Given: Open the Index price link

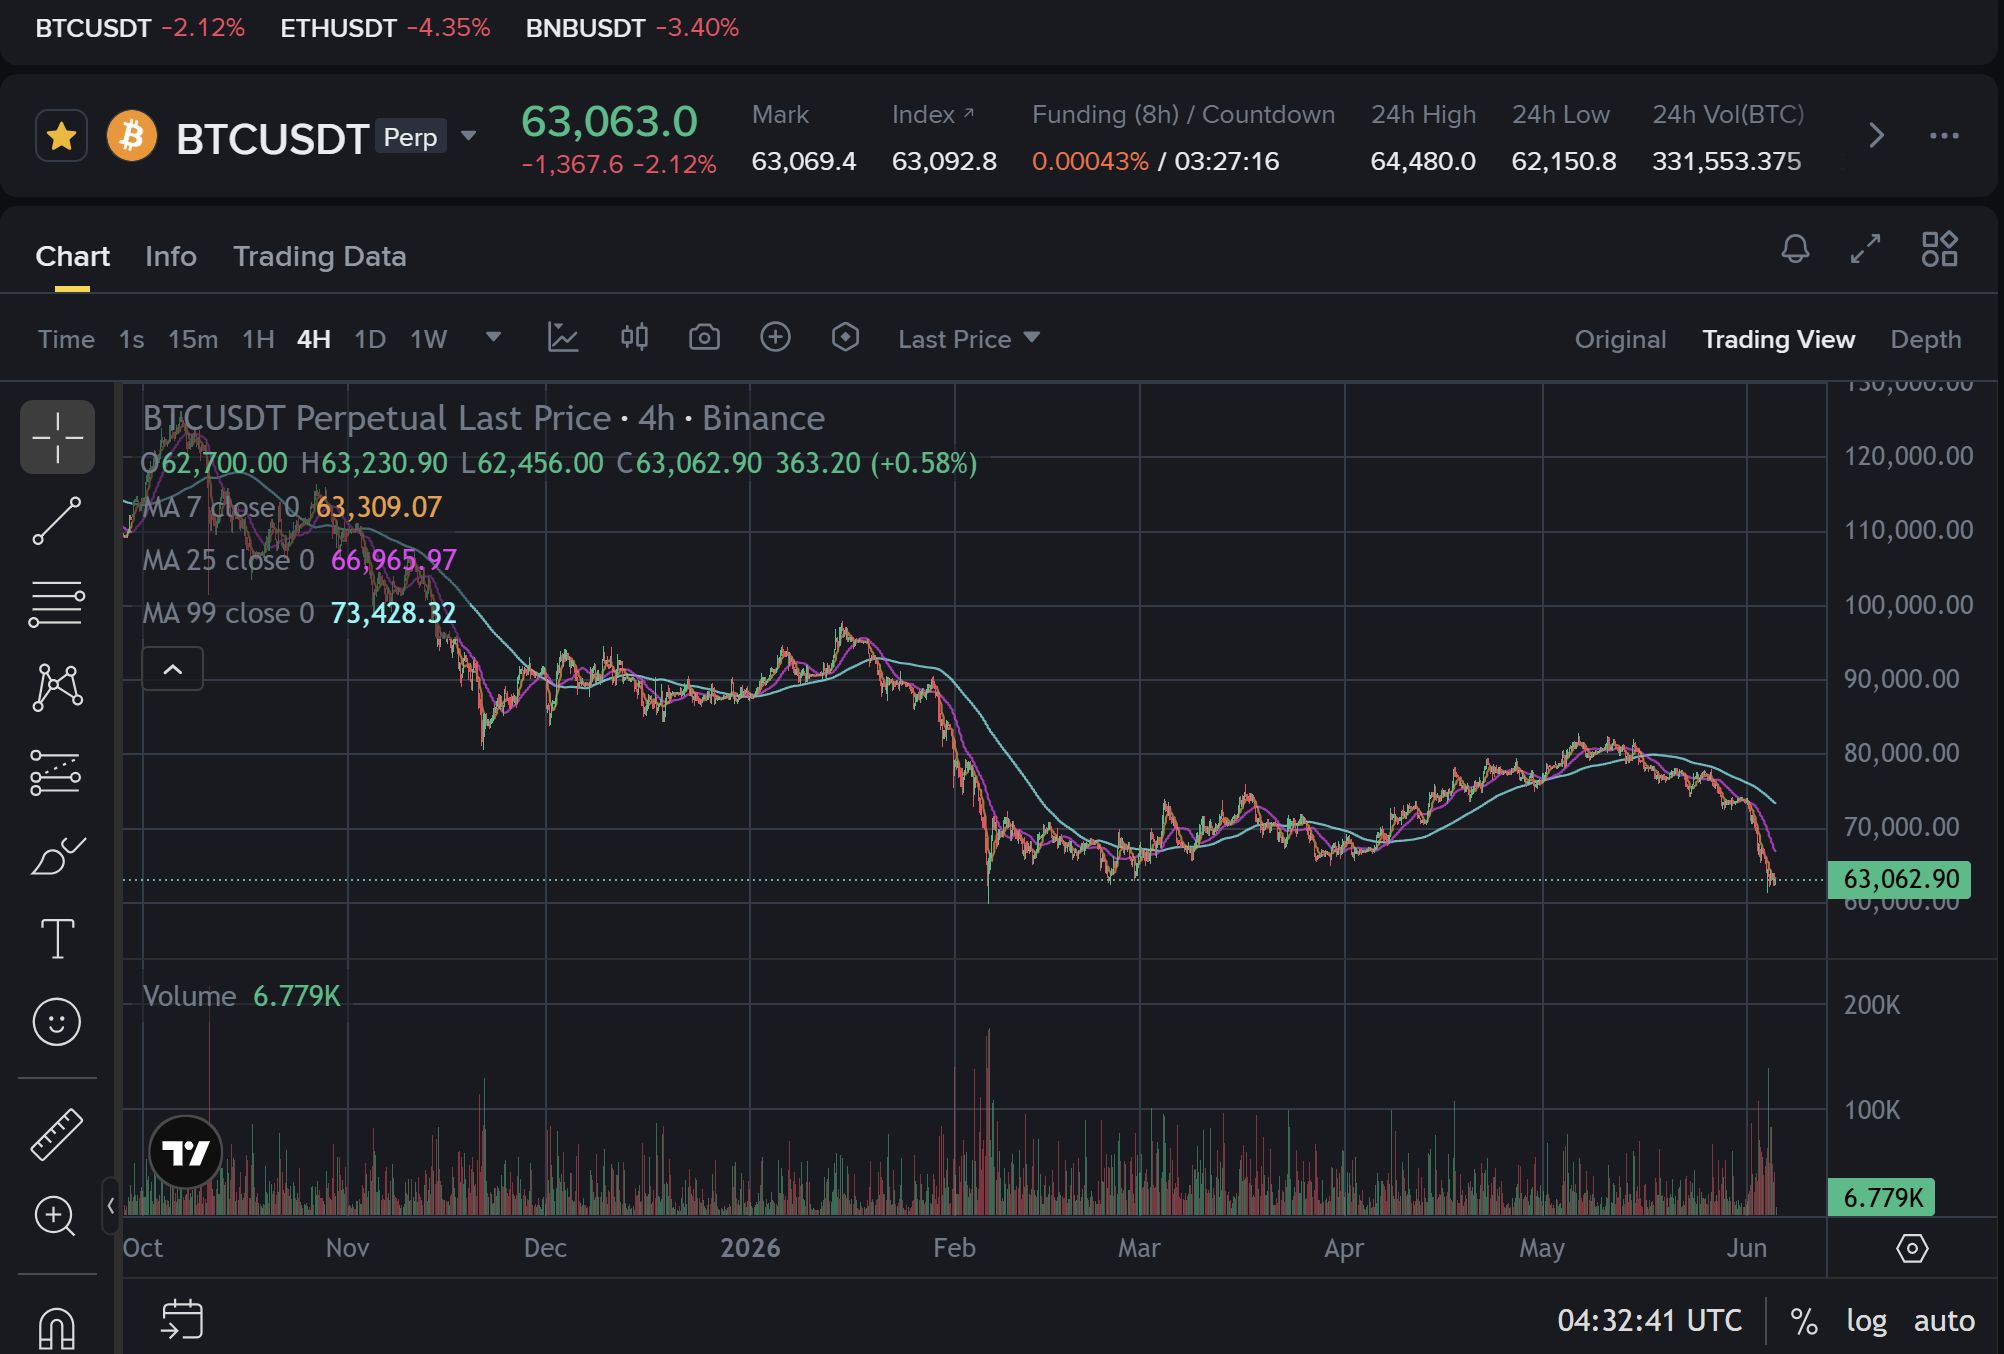Looking at the screenshot, I should click(932, 115).
